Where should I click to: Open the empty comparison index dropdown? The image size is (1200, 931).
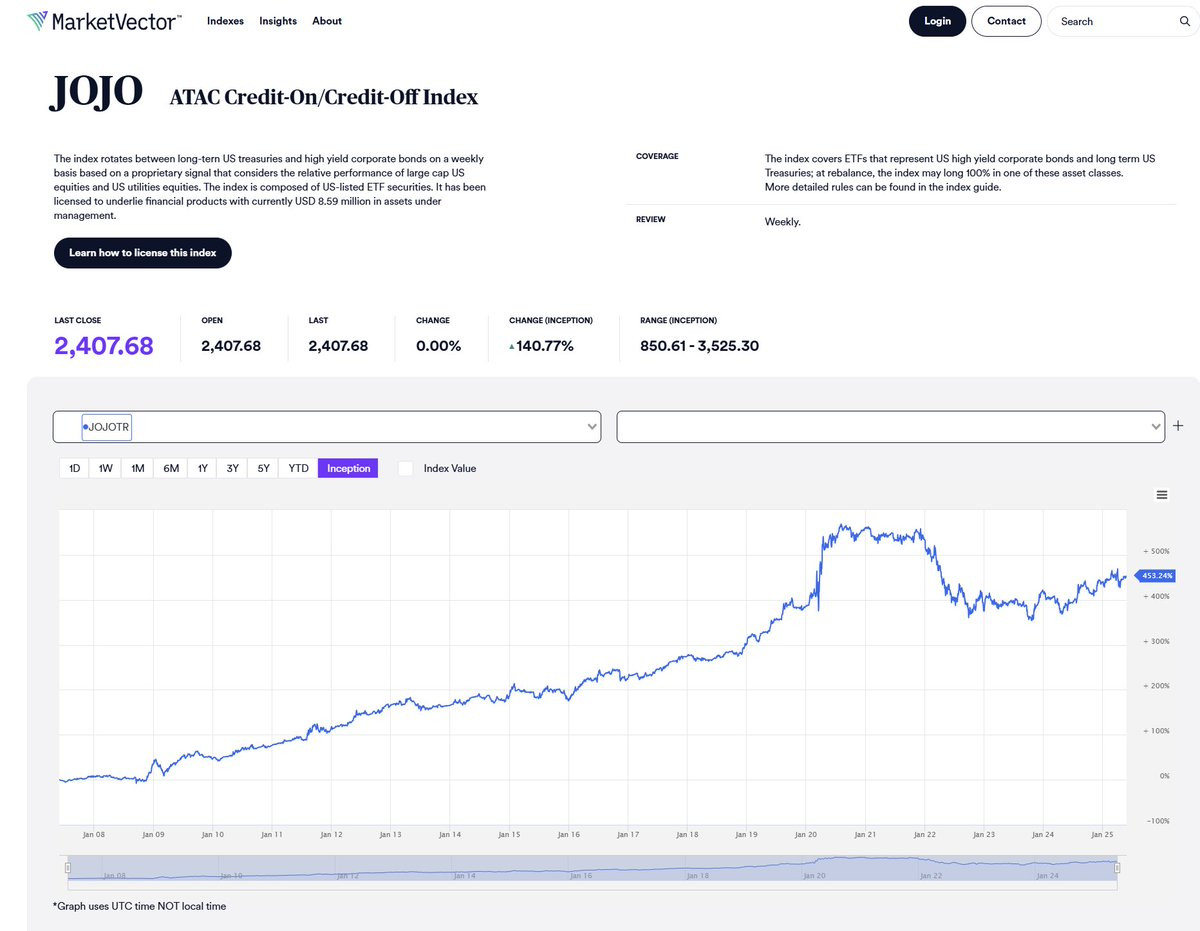pyautogui.click(x=891, y=427)
